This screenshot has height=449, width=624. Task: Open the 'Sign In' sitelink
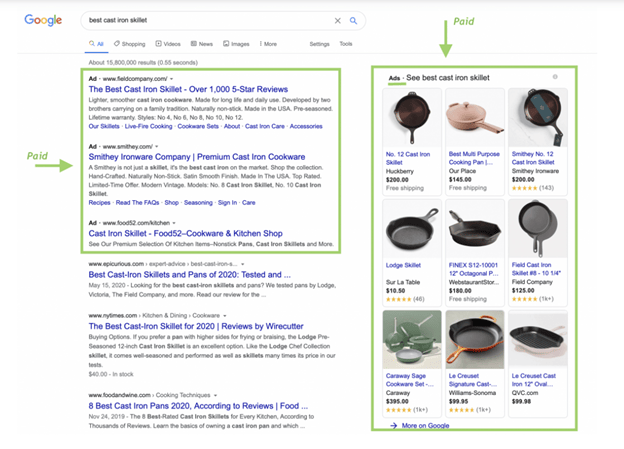(227, 203)
